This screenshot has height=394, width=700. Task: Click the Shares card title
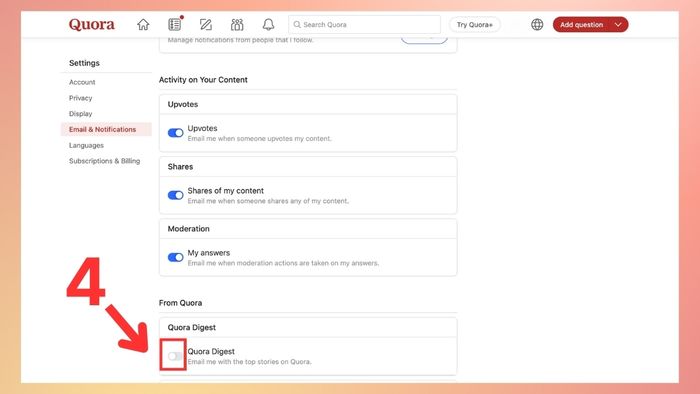pyautogui.click(x=180, y=166)
